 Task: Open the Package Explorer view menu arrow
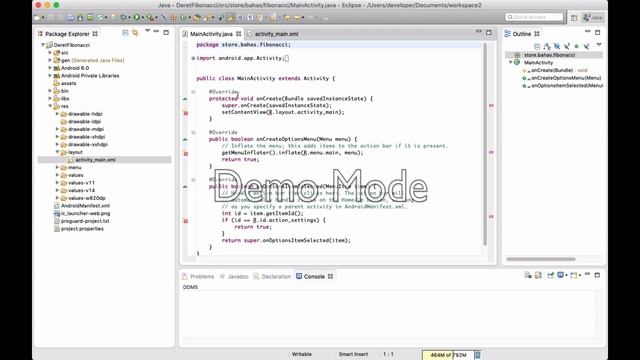pyautogui.click(x=147, y=31)
